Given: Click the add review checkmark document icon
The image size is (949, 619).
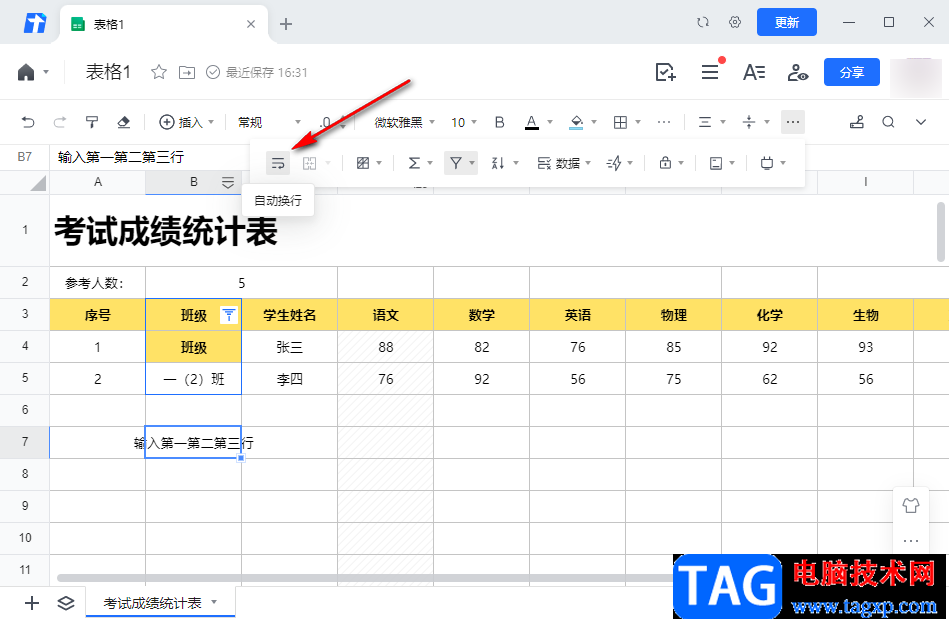Looking at the screenshot, I should [666, 73].
